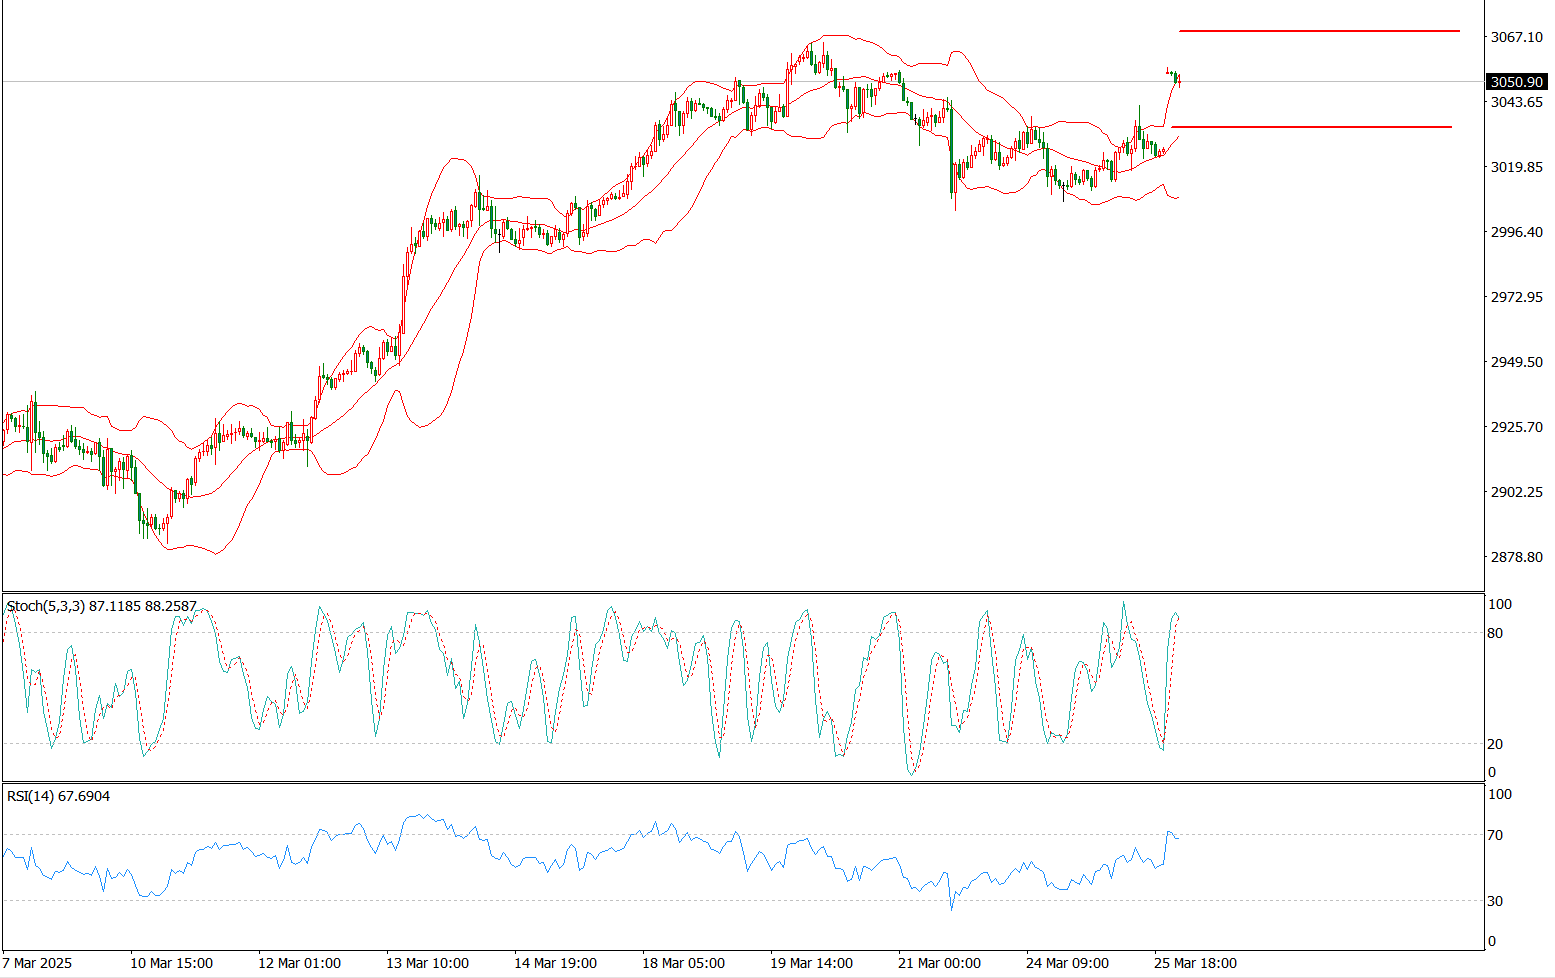Select the lower red horizontal support line
This screenshot has width=1555, height=978.
[x=1311, y=127]
